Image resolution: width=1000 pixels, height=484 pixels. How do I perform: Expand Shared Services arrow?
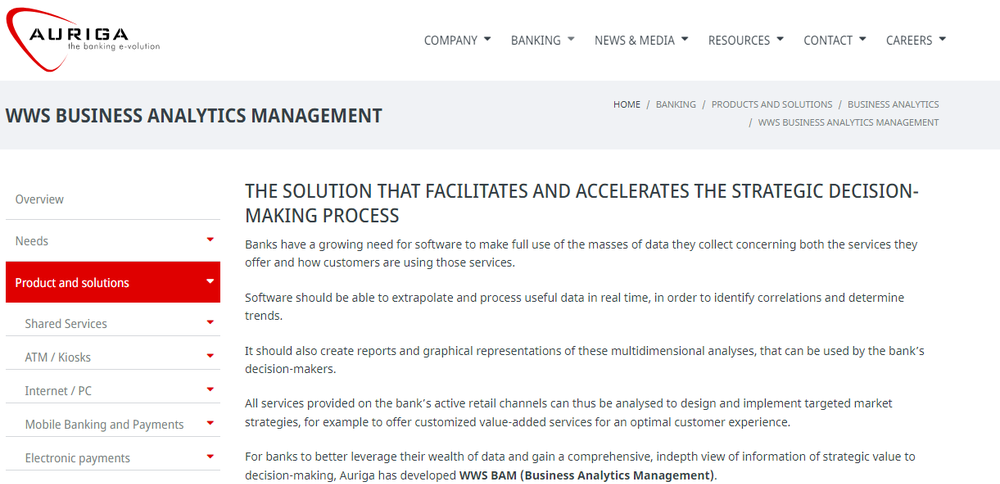tap(210, 322)
